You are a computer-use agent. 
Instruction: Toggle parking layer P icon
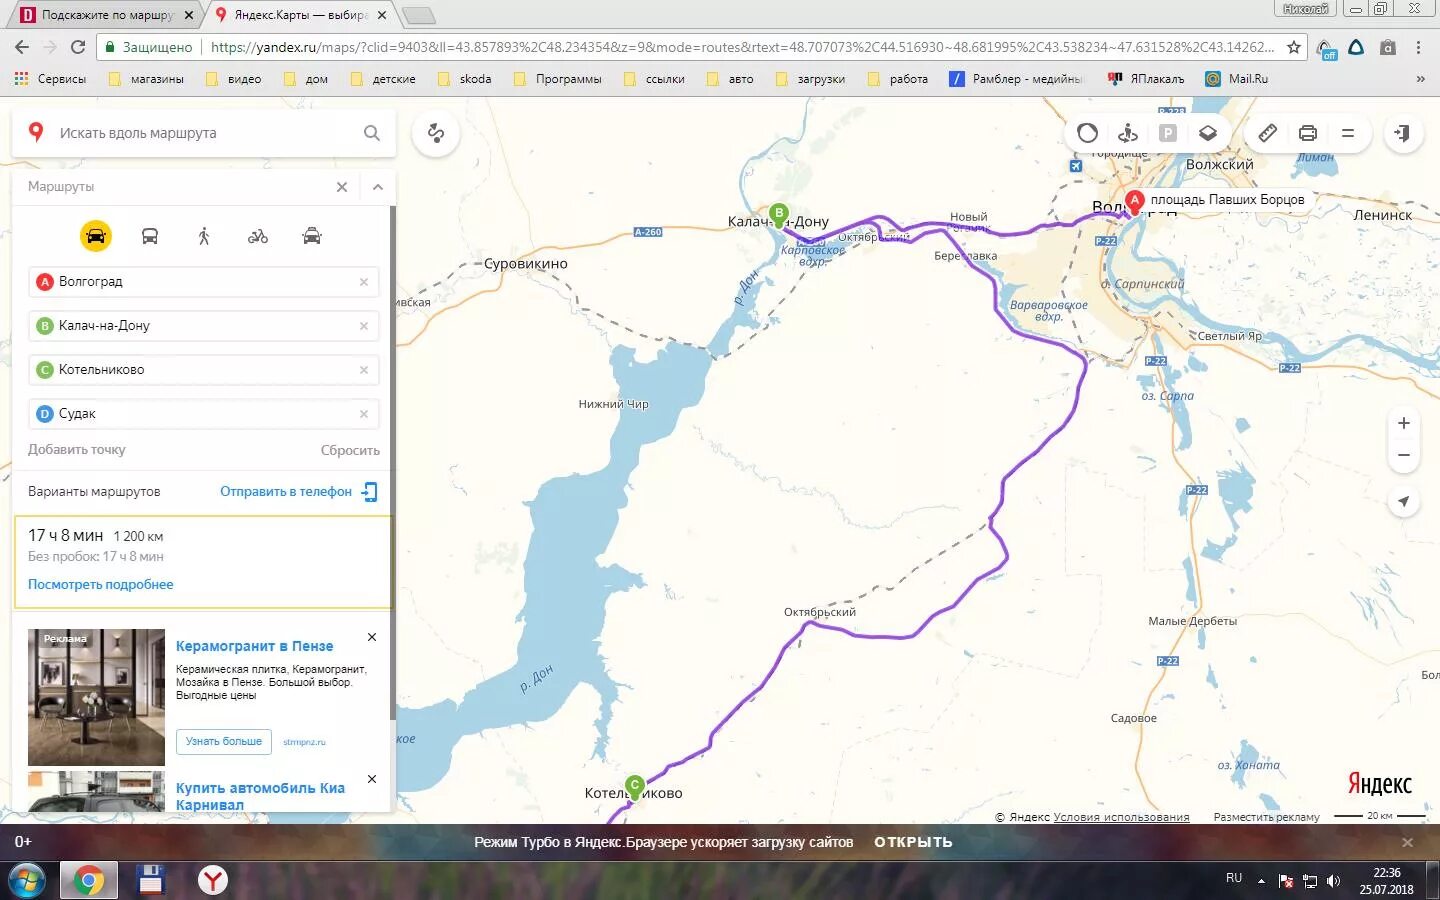(1168, 133)
